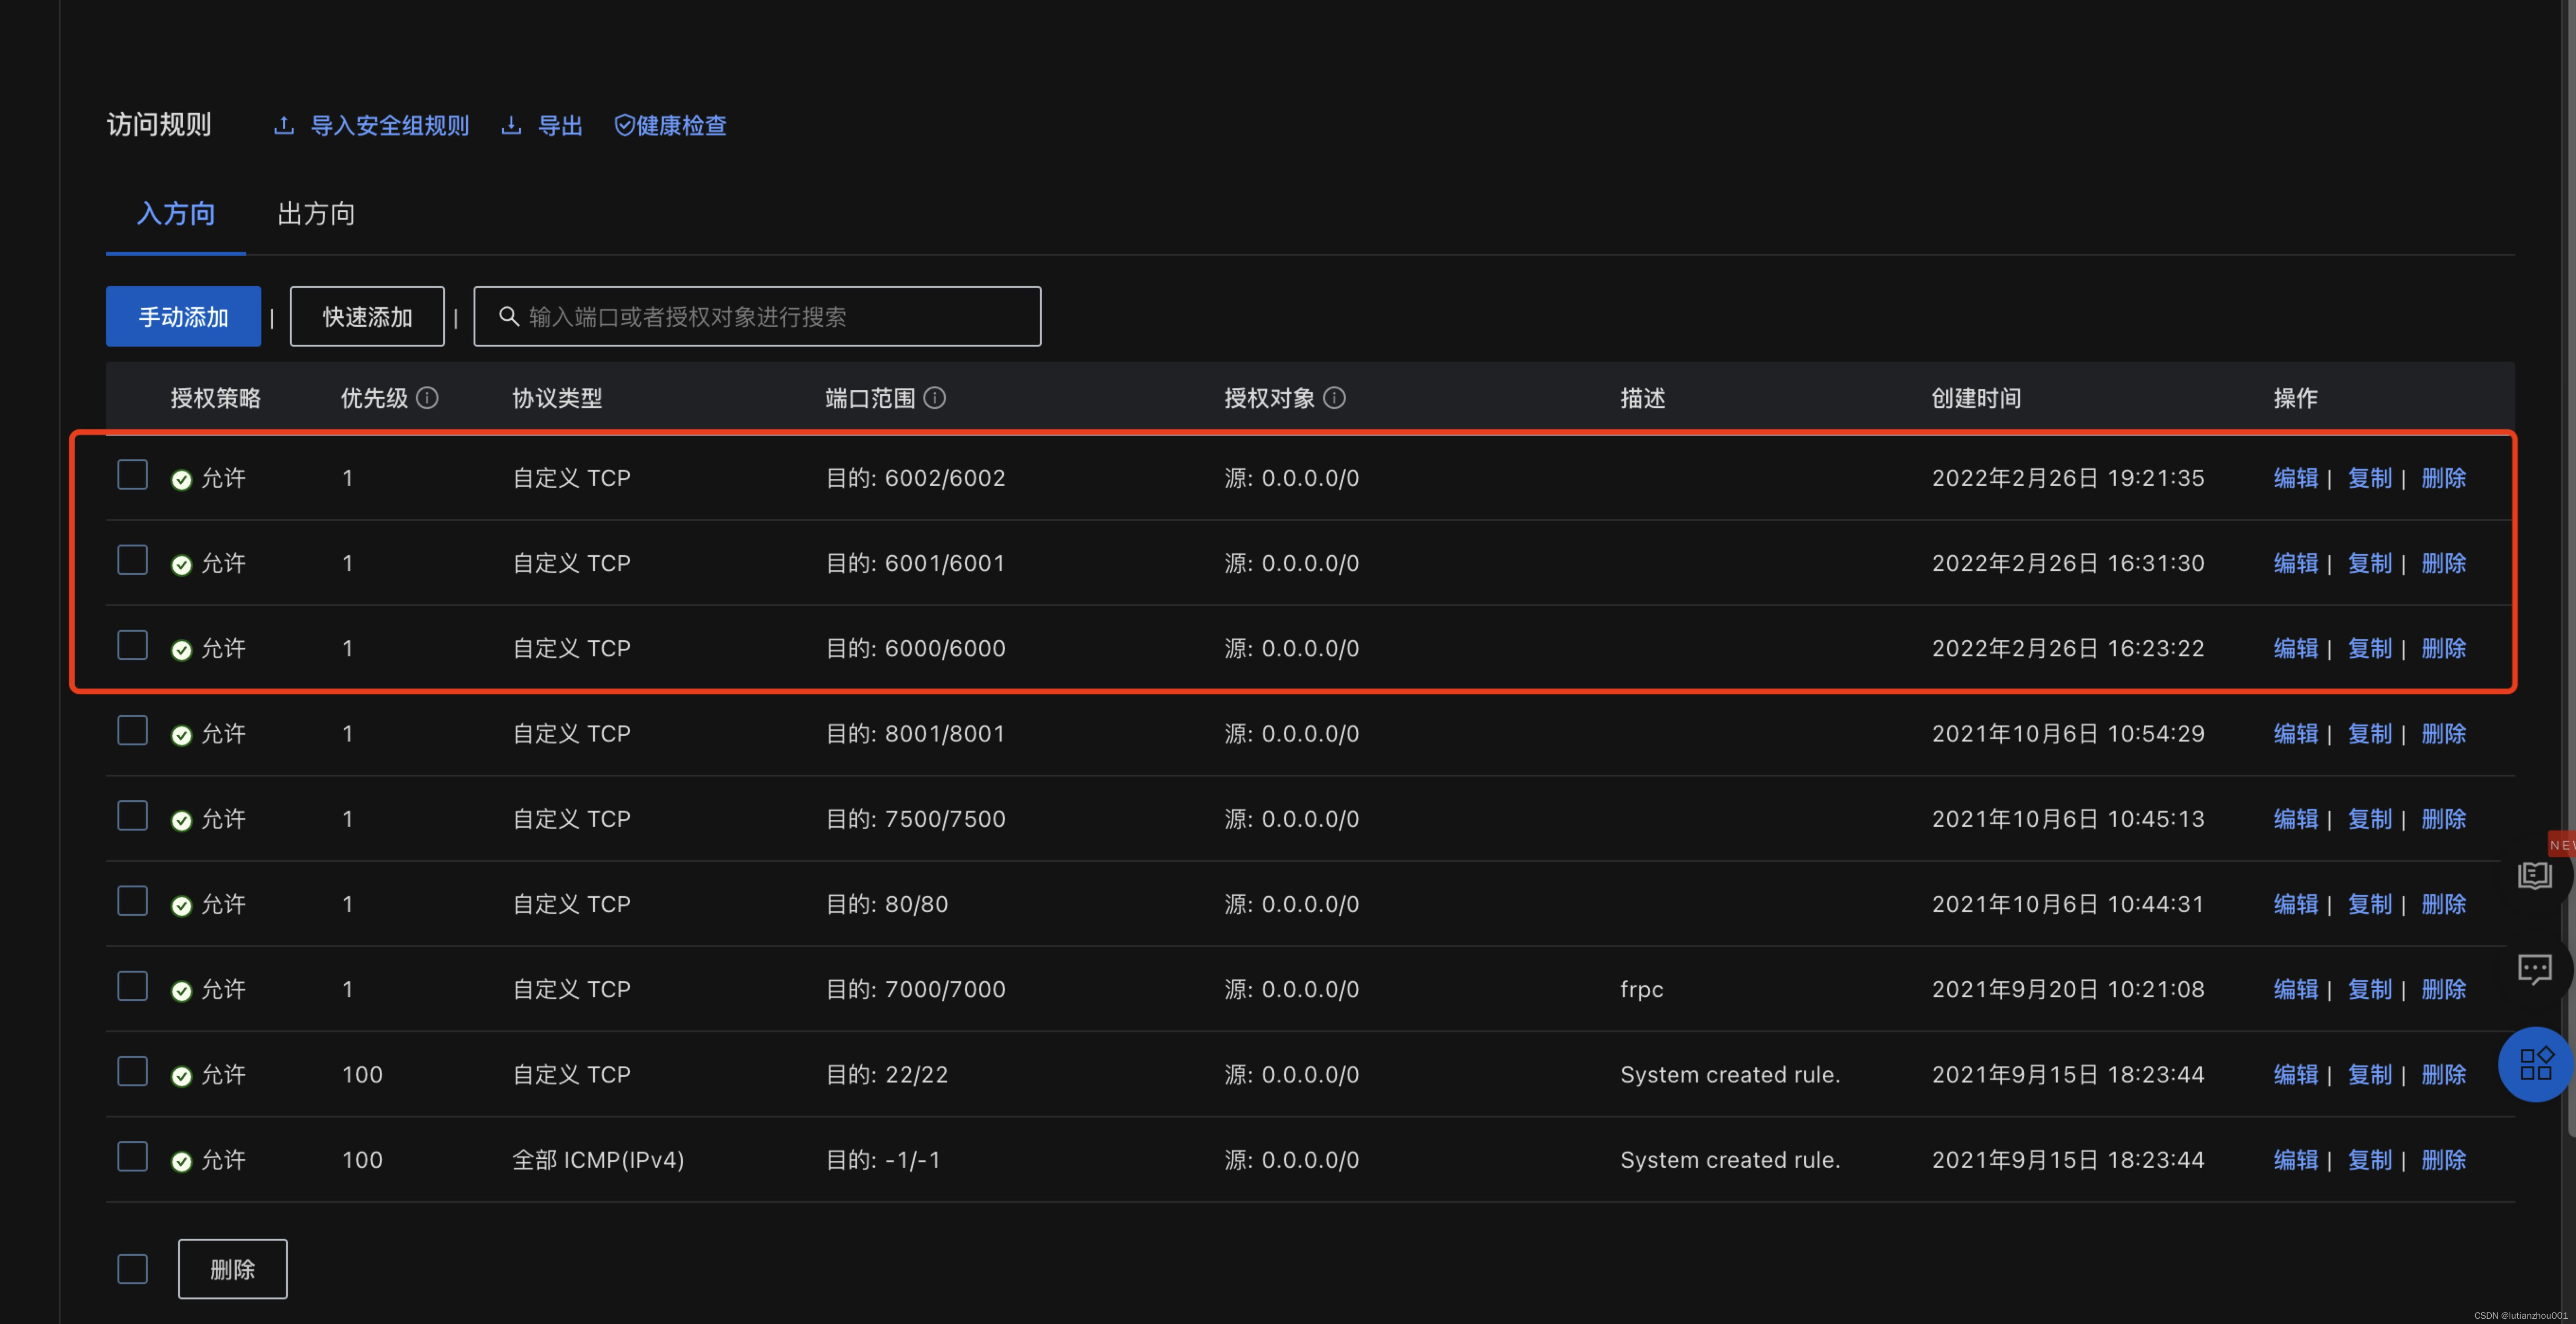Click the import security group rules upload icon
2576x1324 pixels.
coord(284,125)
